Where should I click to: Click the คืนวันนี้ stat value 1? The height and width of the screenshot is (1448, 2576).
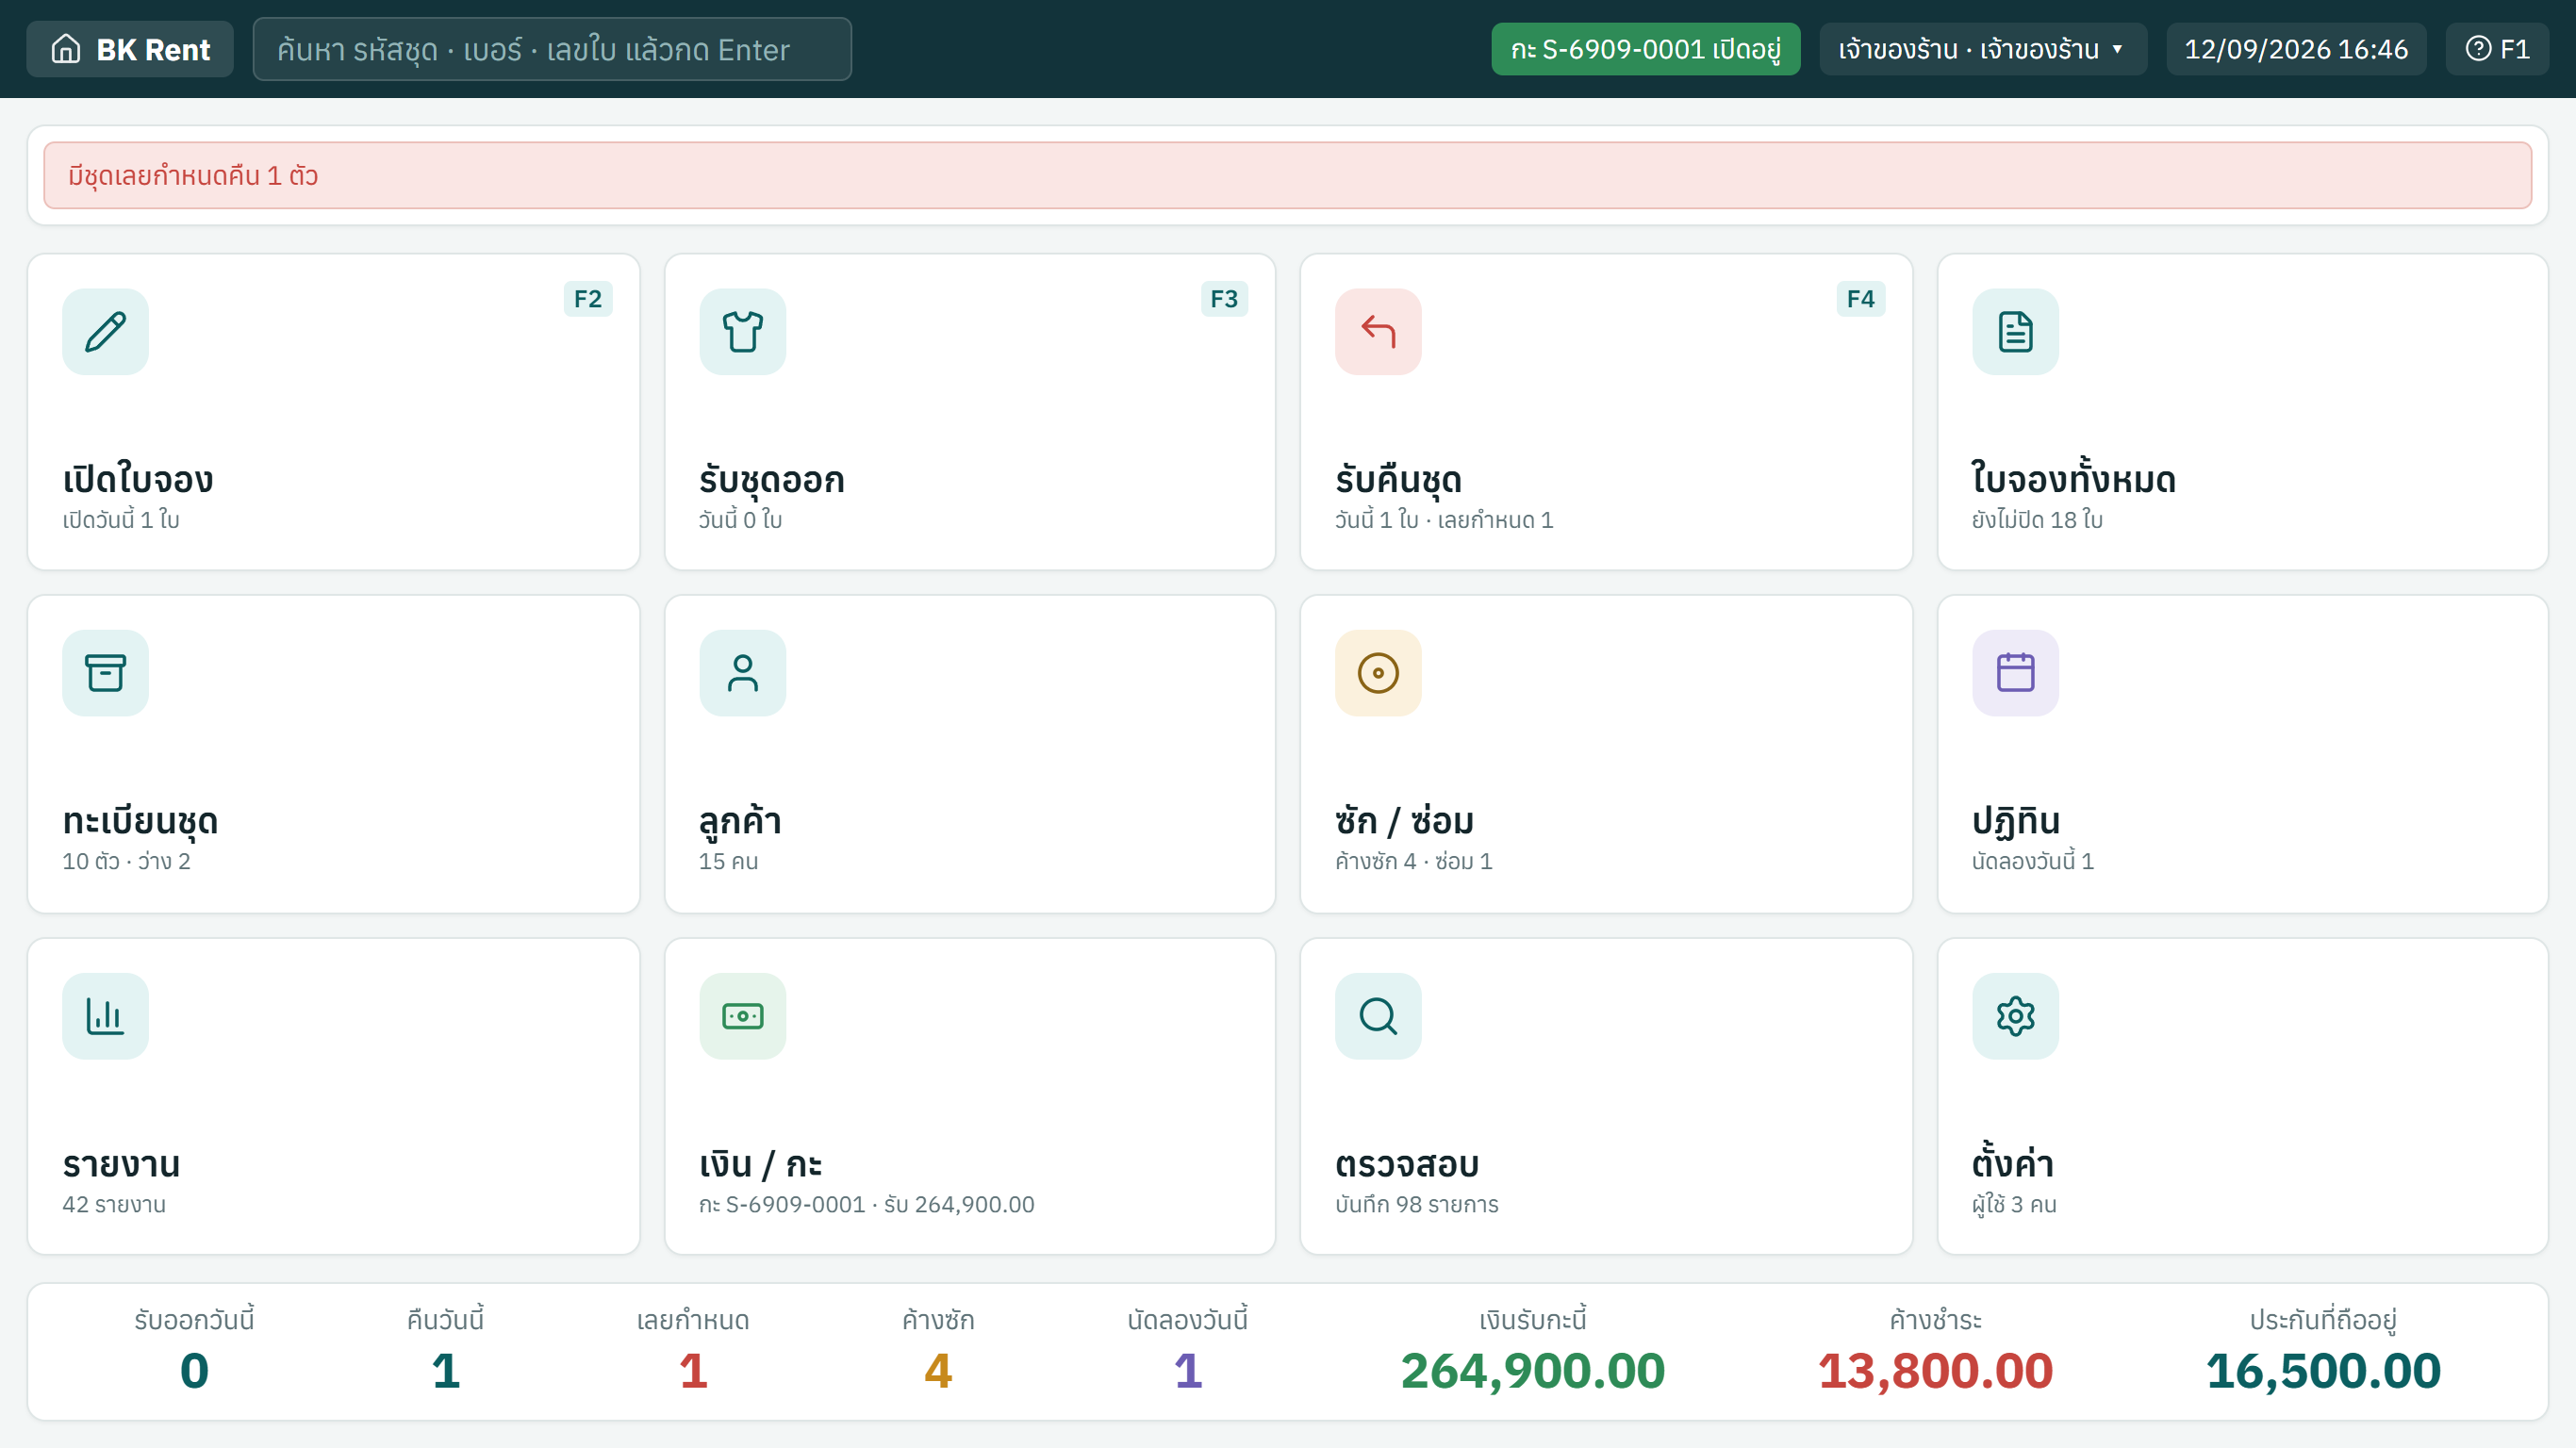pyautogui.click(x=446, y=1370)
